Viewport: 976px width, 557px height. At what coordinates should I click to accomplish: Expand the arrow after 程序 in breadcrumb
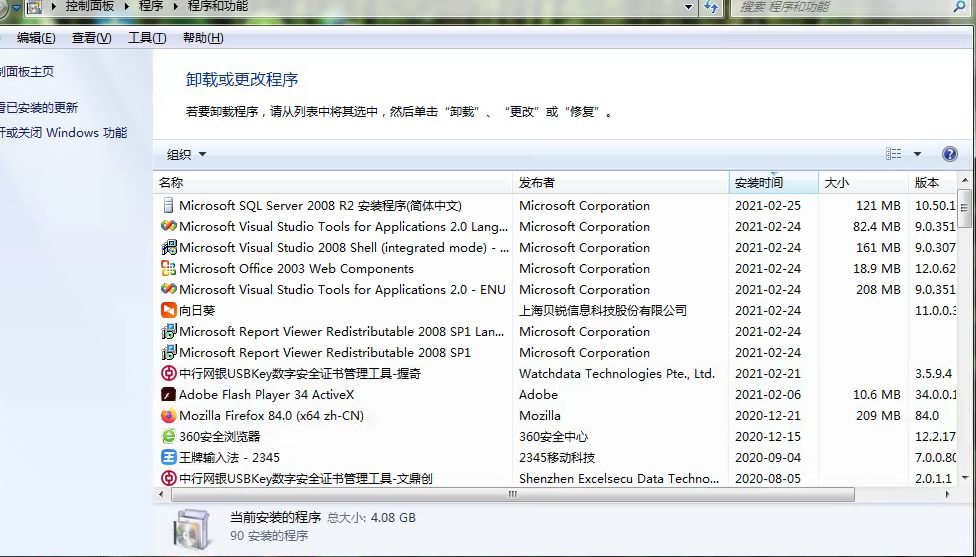[176, 7]
